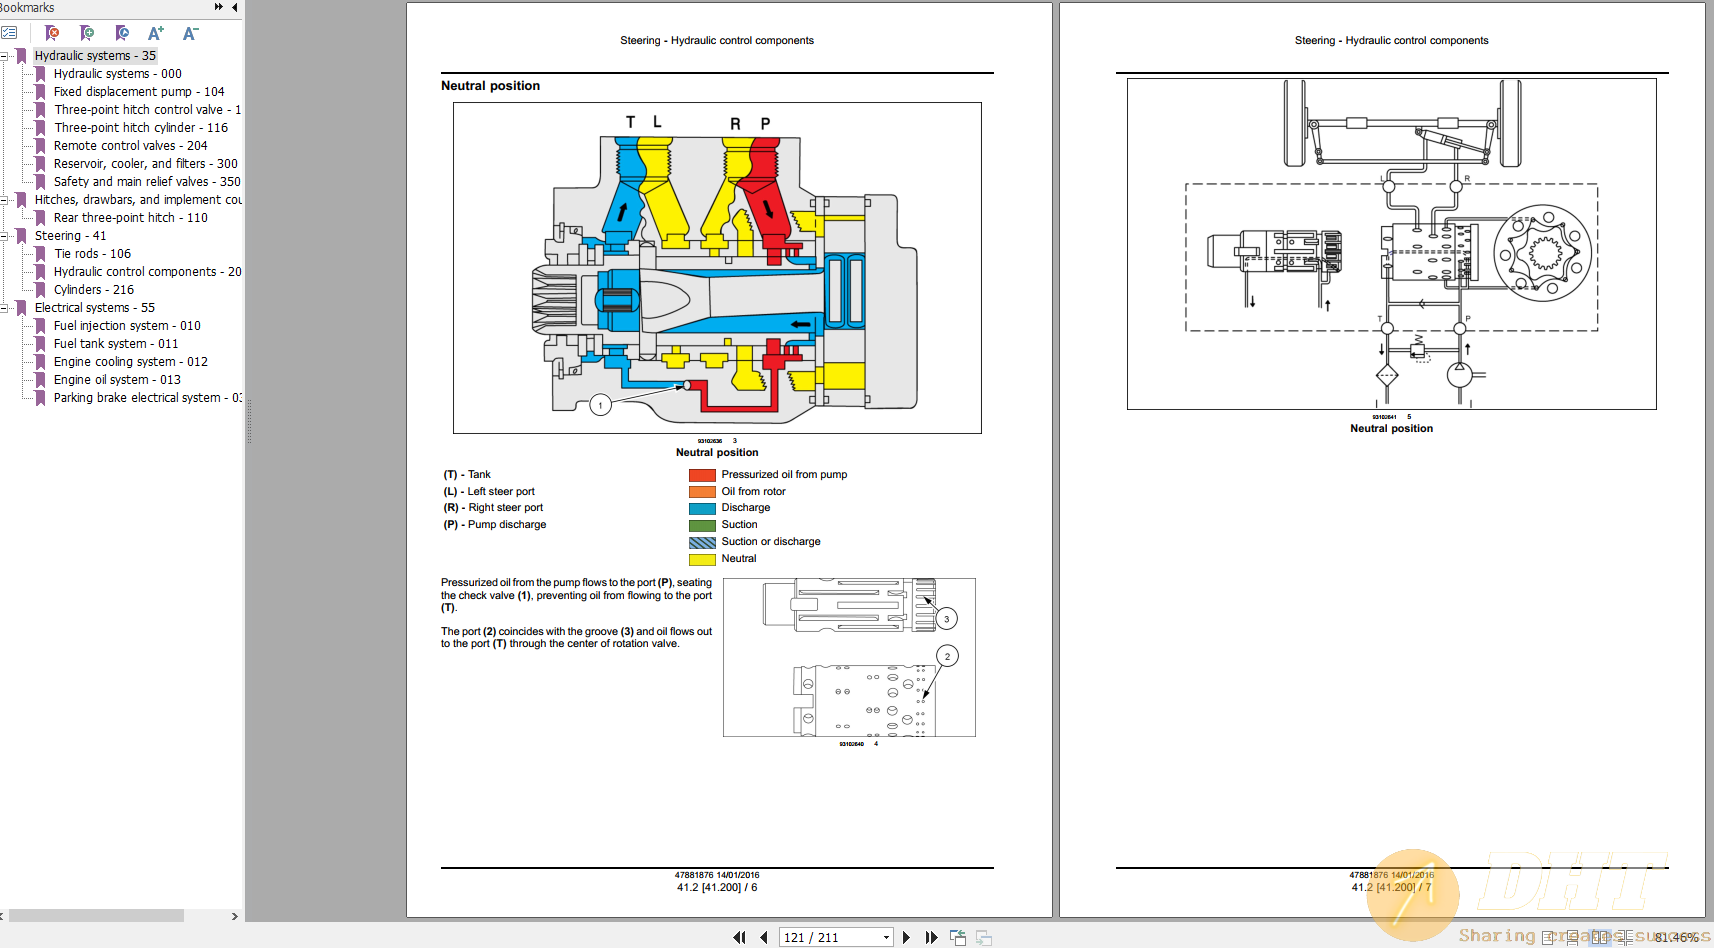Select two-page continuous view mode
The height and width of the screenshot is (948, 1714).
1626,938
